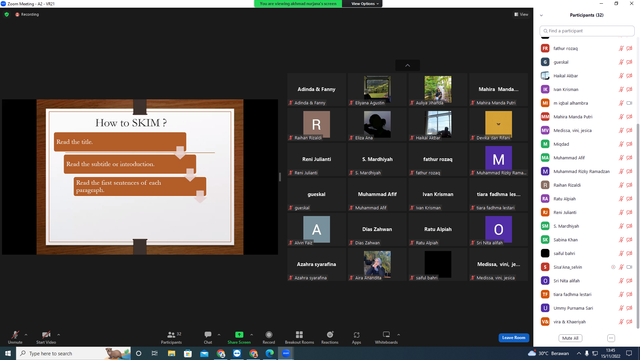The image size is (640, 360).
Task: Open Breakout Rooms
Action: click(299, 337)
